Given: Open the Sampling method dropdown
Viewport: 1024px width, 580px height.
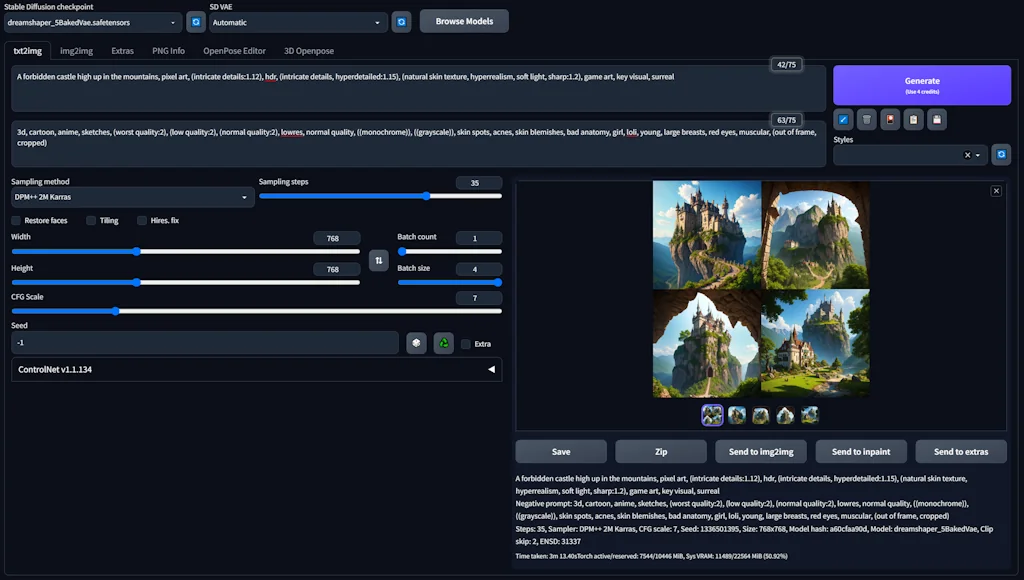Looking at the screenshot, I should point(130,197).
